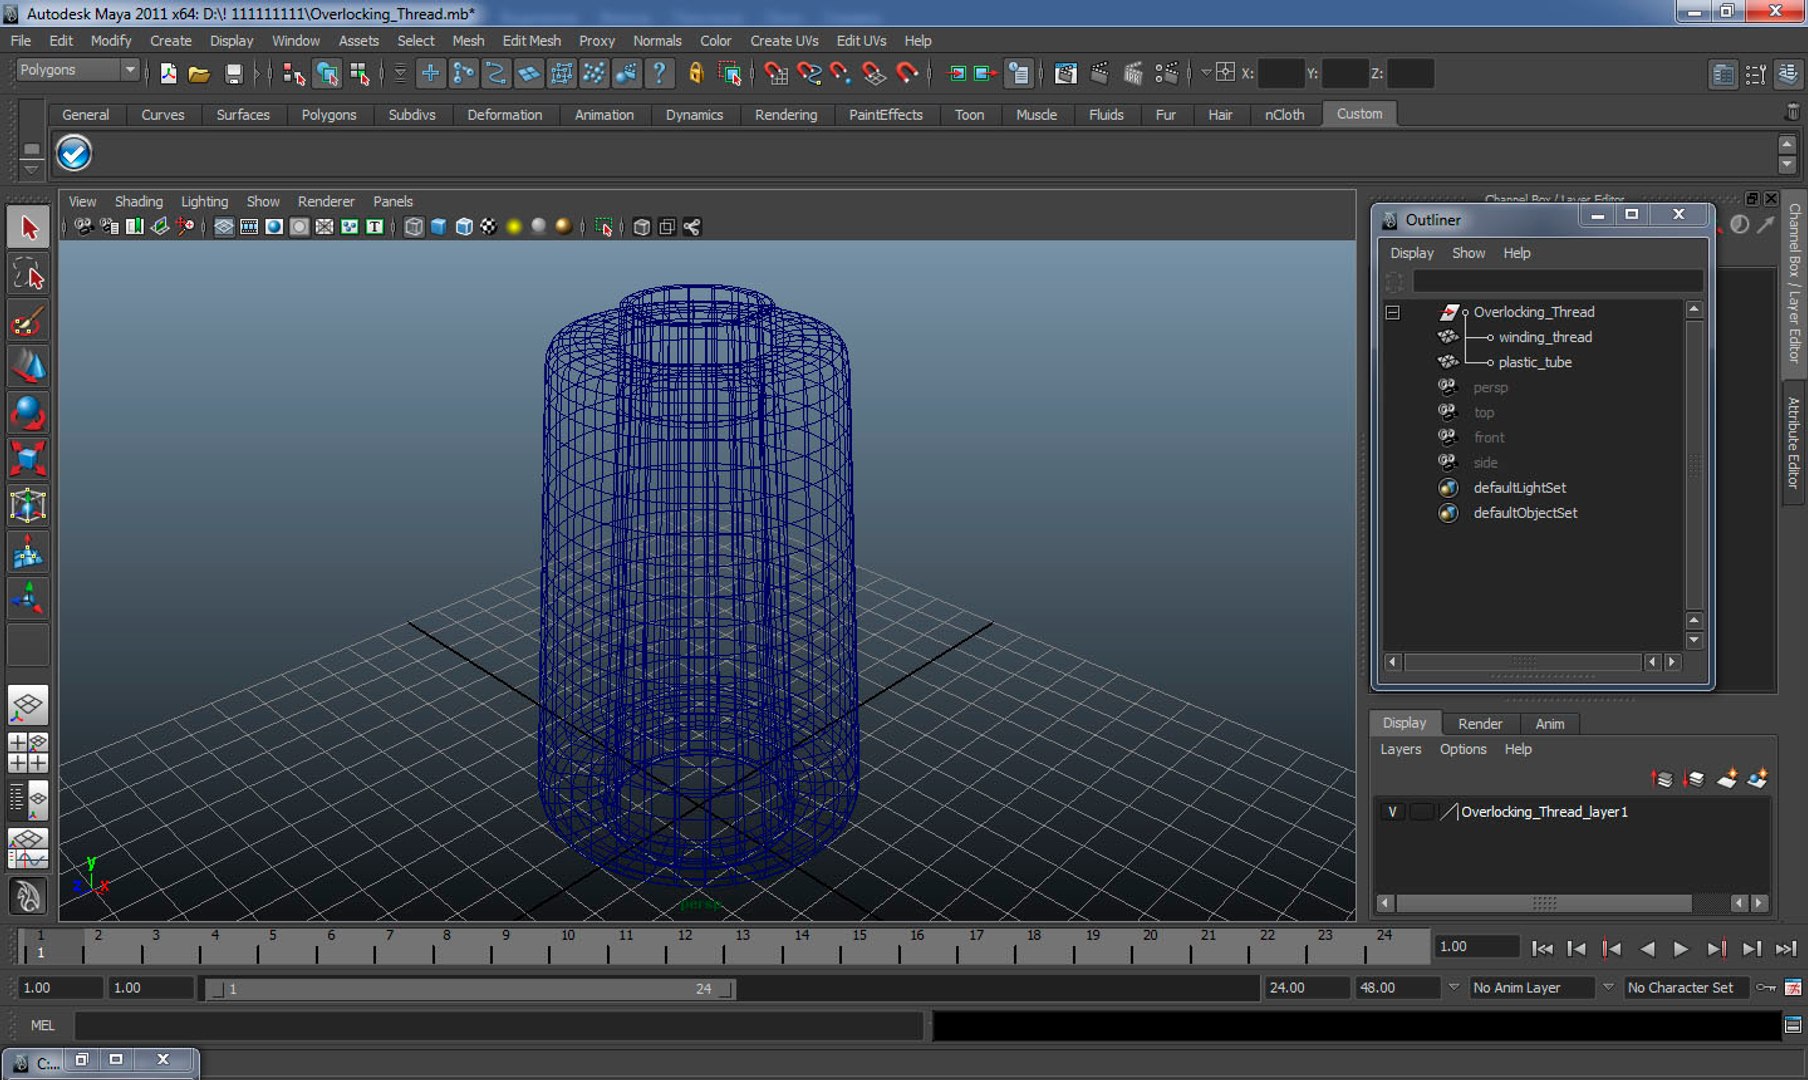Collapse the Overlocking_Thread tree node
This screenshot has height=1080, width=1808.
point(1392,312)
